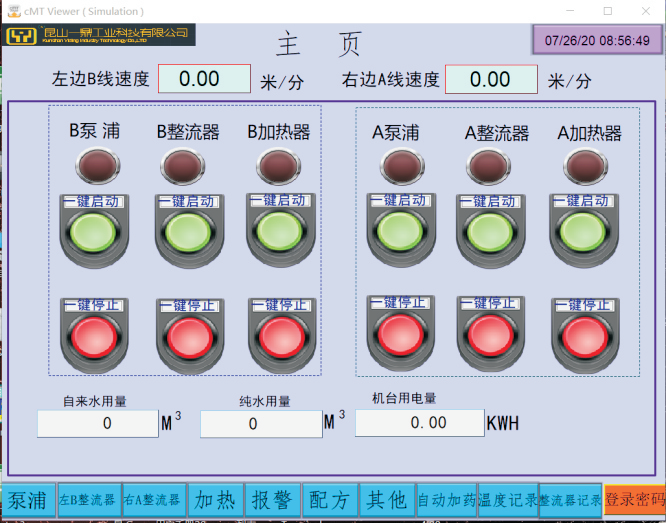Viewport: 666px width, 523px height.
Task: Click the 自来水用量 value field
Action: pos(98,423)
